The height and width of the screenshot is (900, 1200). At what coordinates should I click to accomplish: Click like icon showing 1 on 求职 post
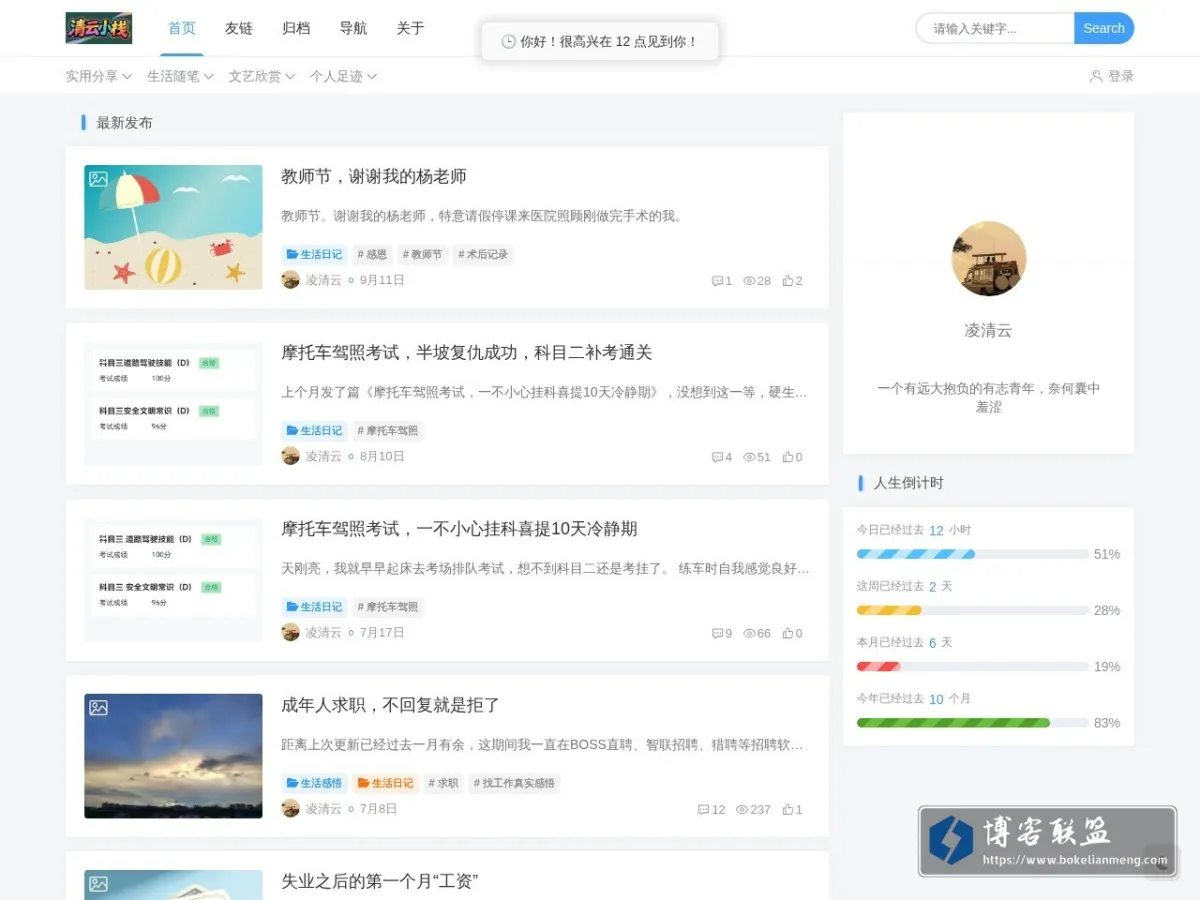coord(788,809)
